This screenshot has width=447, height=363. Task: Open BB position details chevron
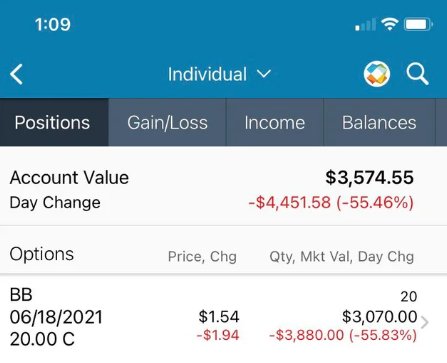[x=424, y=322]
